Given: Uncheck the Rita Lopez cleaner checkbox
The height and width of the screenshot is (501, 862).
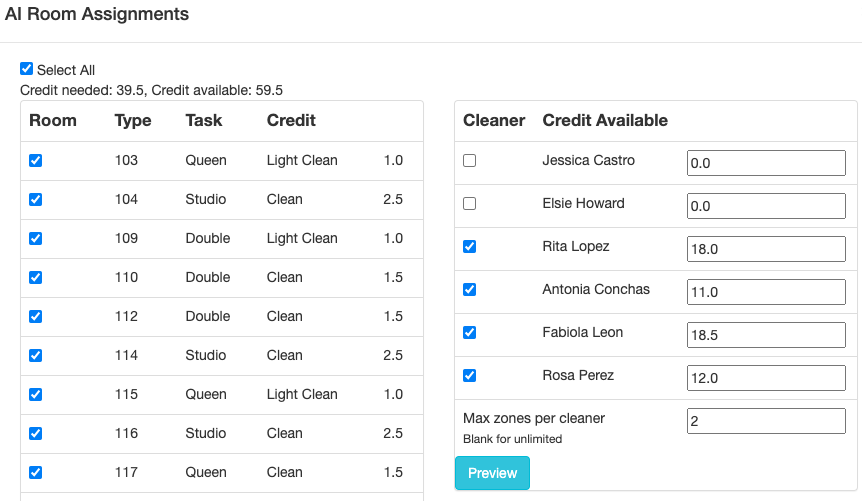Looking at the screenshot, I should coord(469,246).
